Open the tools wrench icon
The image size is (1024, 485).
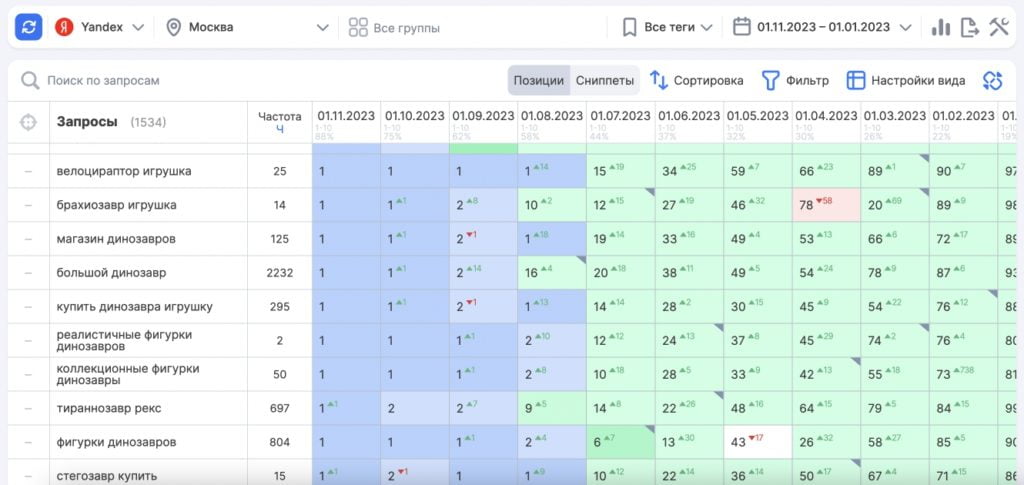pos(999,27)
